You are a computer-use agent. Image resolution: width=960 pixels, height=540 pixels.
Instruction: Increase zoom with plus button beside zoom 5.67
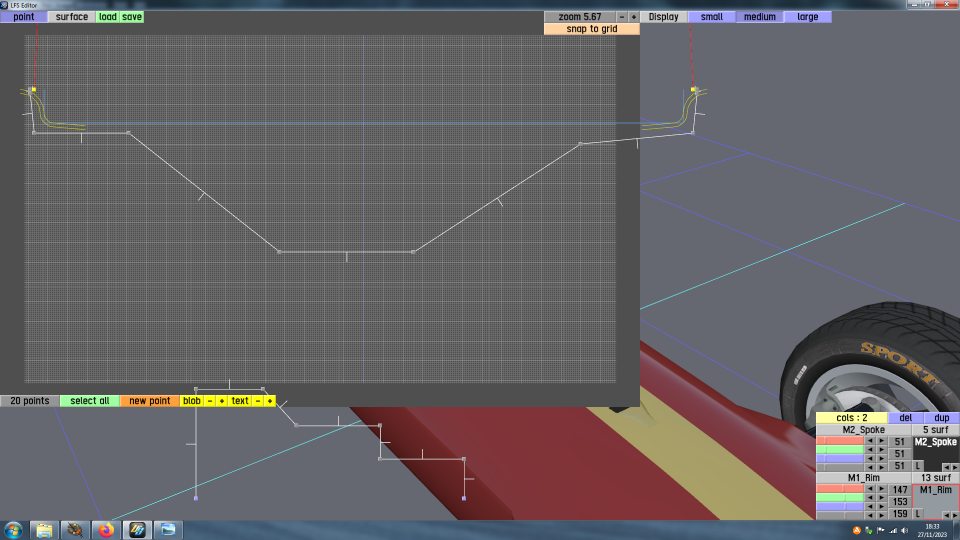(x=634, y=17)
